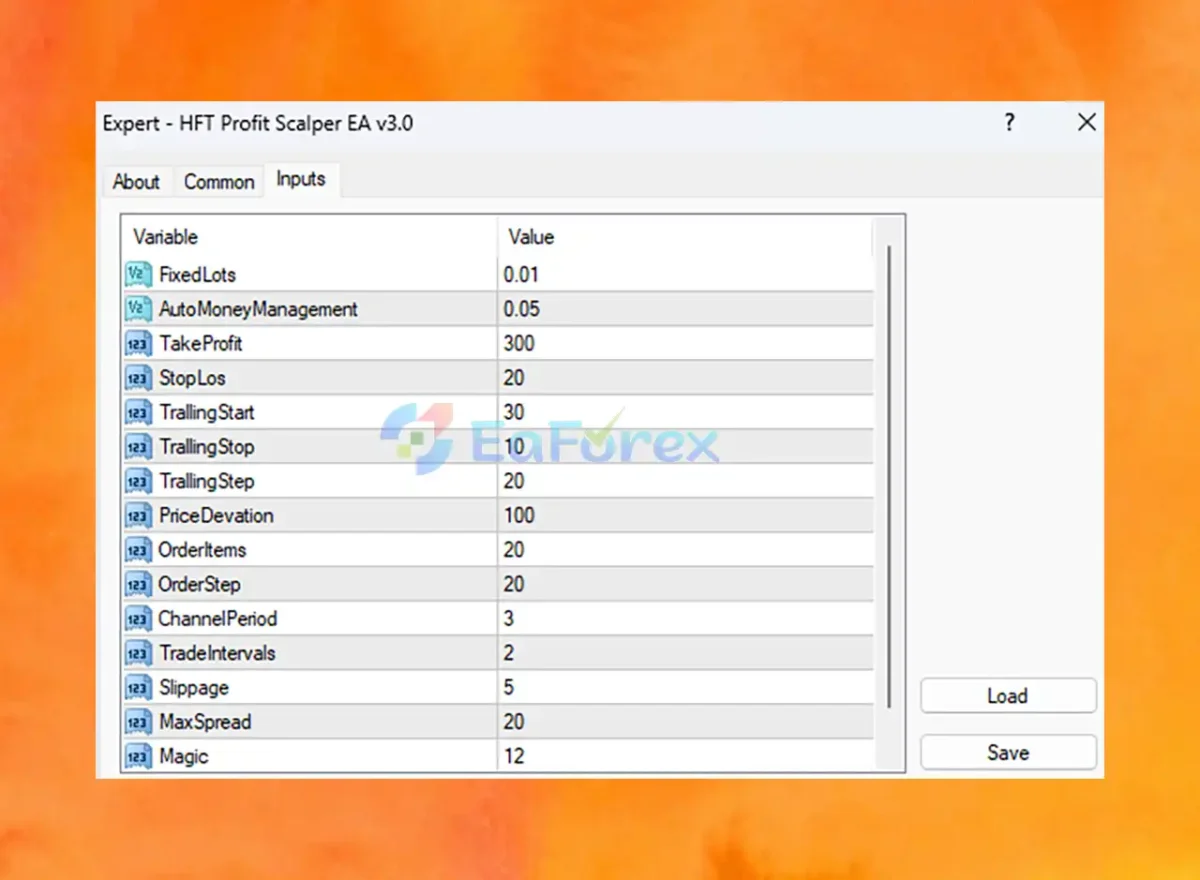Click the TrallingStop integer icon
Screen dimensions: 1200x880
[x=138, y=446]
